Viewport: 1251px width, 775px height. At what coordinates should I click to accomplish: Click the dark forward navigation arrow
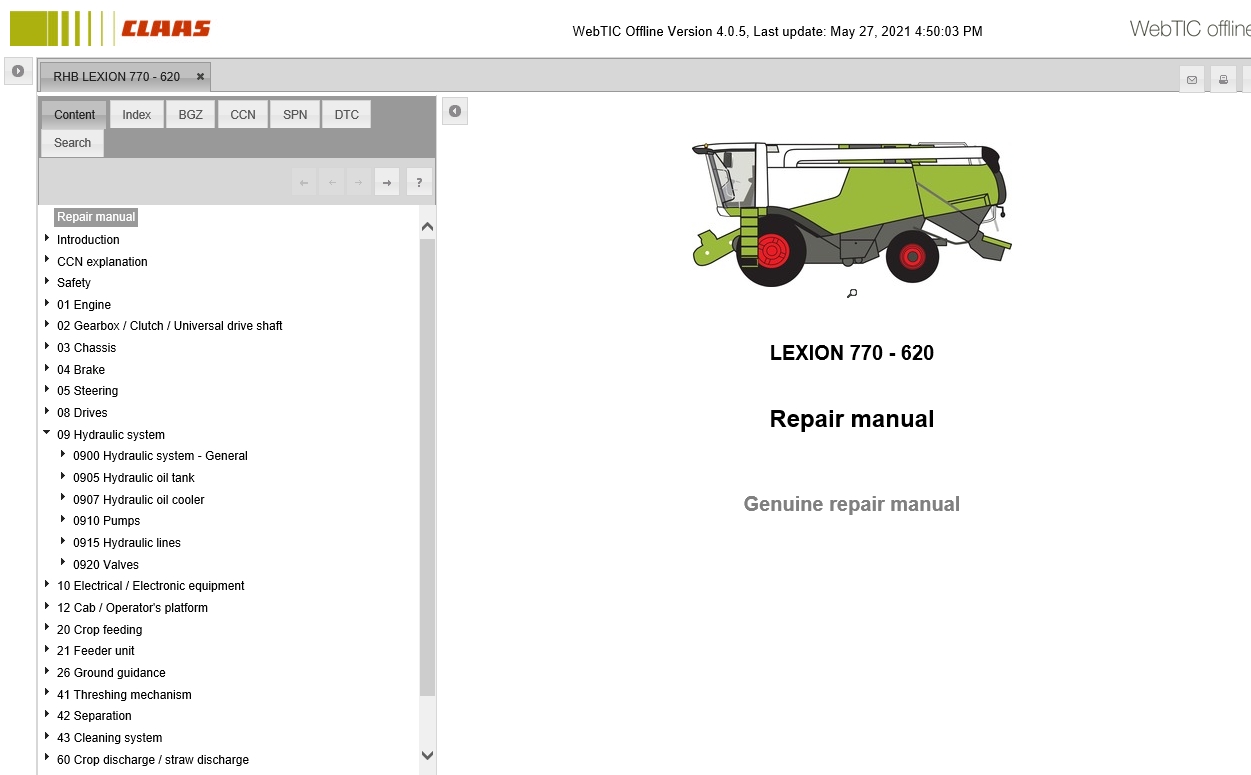click(386, 181)
